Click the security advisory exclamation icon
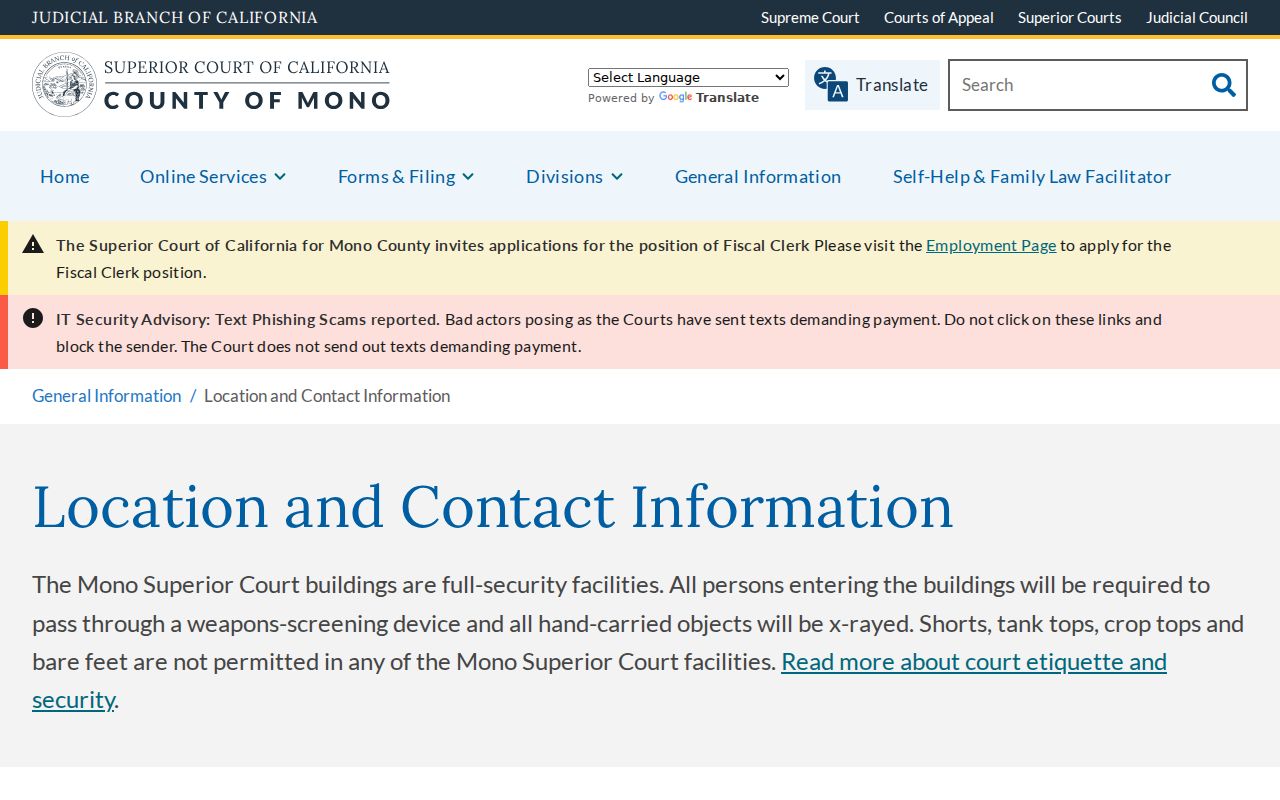1280x800 pixels. 33,318
